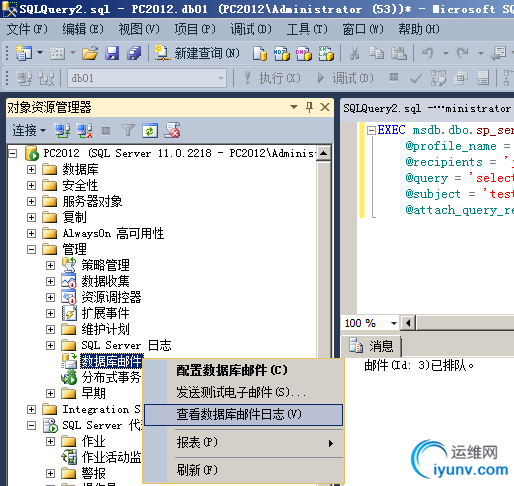Image resolution: width=514 pixels, height=486 pixels.
Task: Expand the 服务器对象 folder
Action: point(31,201)
